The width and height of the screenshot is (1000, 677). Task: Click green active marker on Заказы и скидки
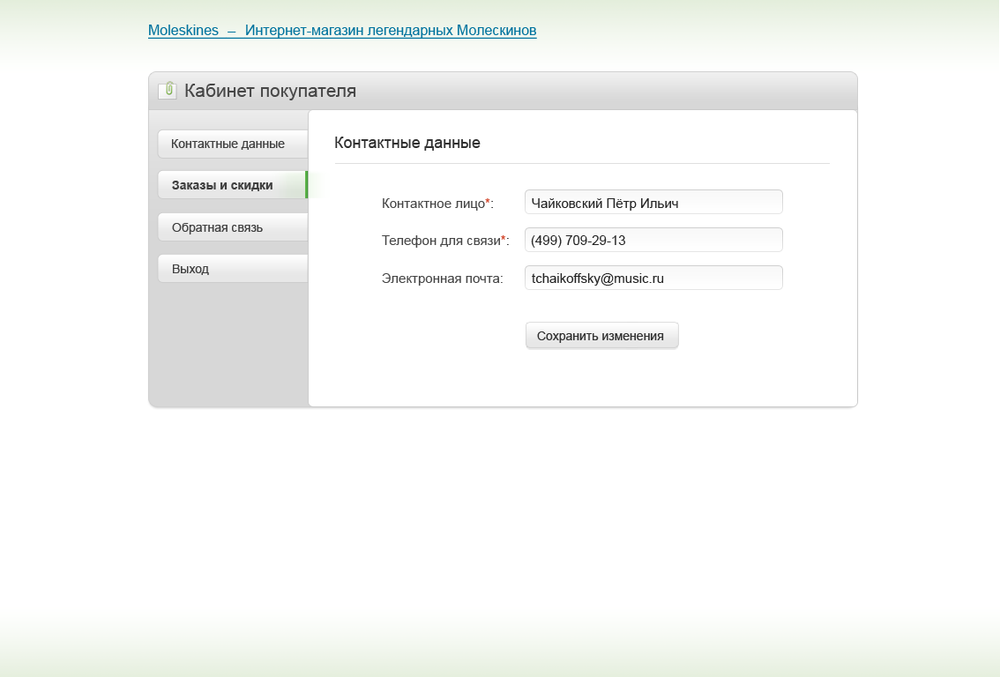coord(306,185)
